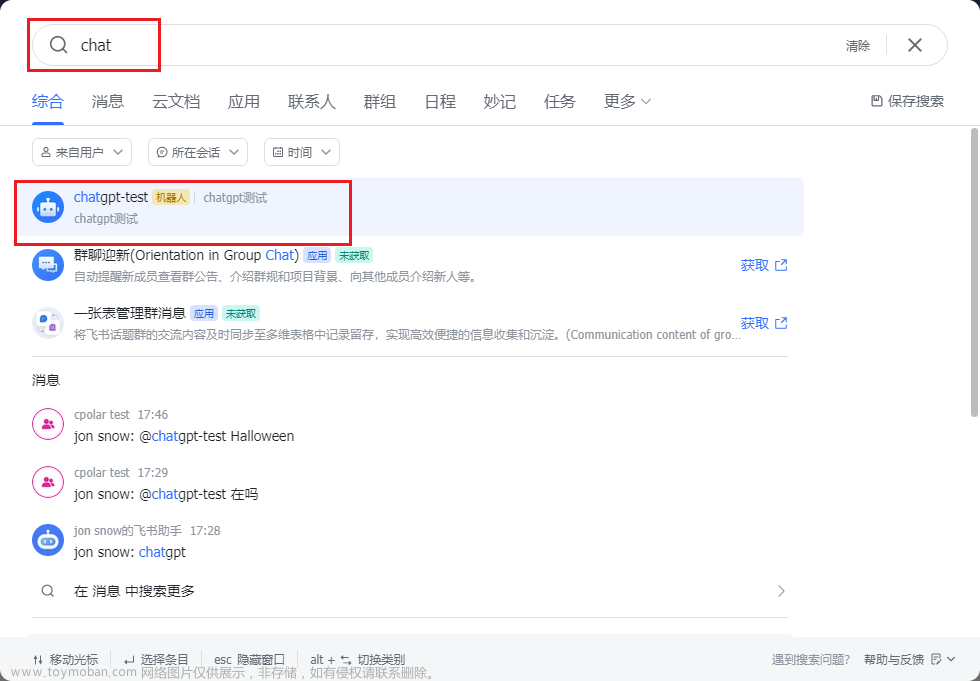Open message '@chatgpt-test 在吗'
Viewport: 980px width, 681px height.
409,483
